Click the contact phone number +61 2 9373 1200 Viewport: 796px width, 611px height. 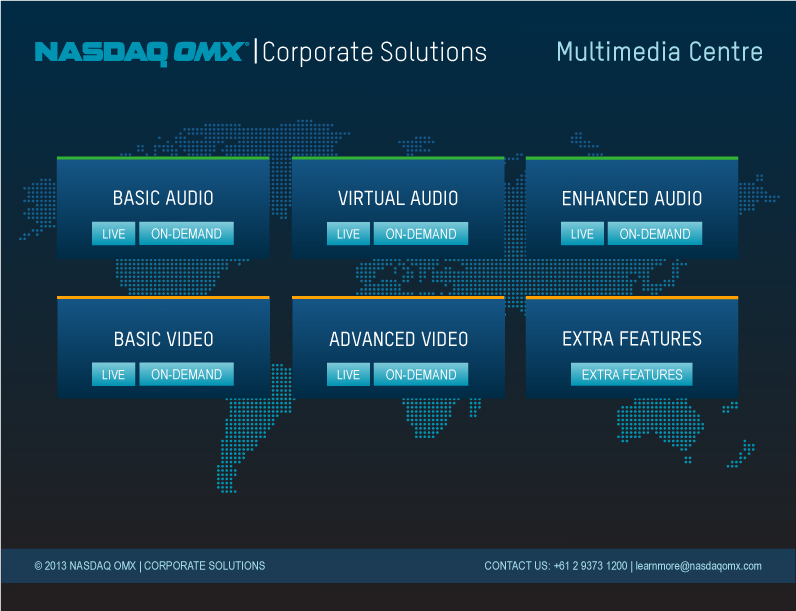[590, 566]
